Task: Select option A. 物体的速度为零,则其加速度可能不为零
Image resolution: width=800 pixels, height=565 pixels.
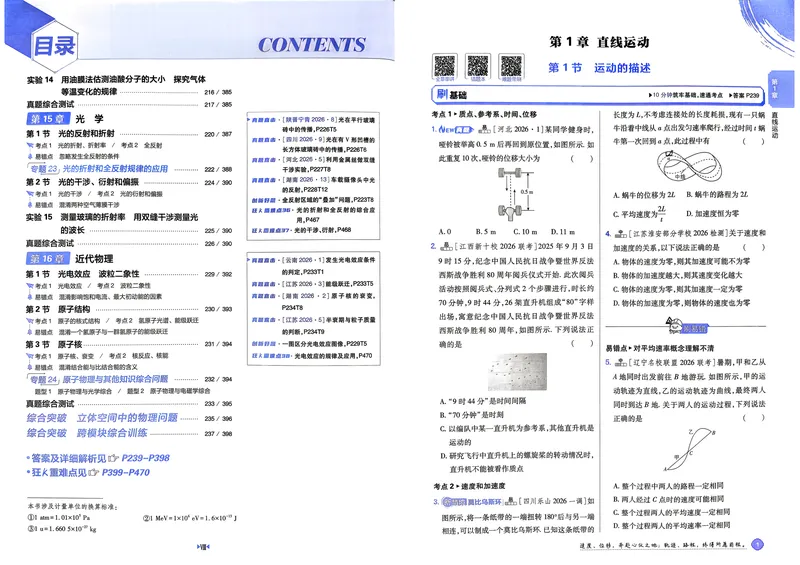Action: (681, 261)
